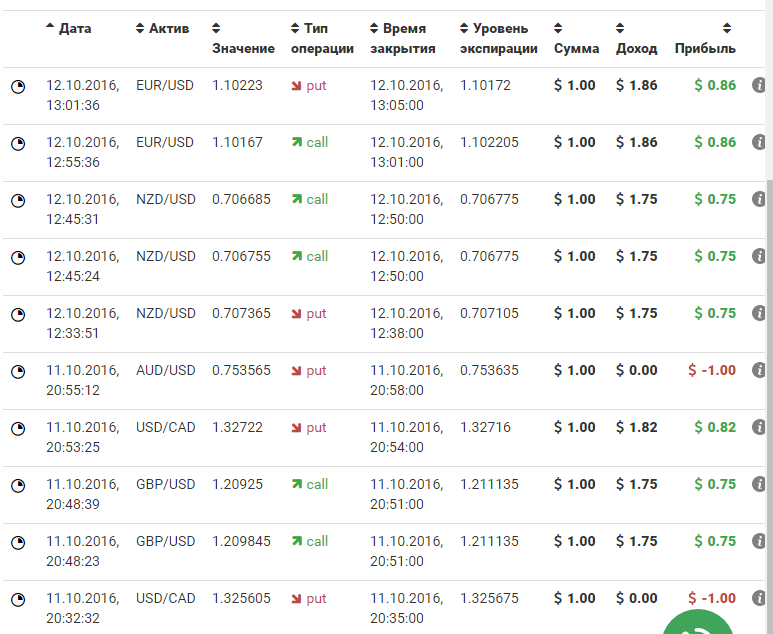The height and width of the screenshot is (634, 773).
Task: Click closing time 12:38:00 cell
Action: (407, 323)
